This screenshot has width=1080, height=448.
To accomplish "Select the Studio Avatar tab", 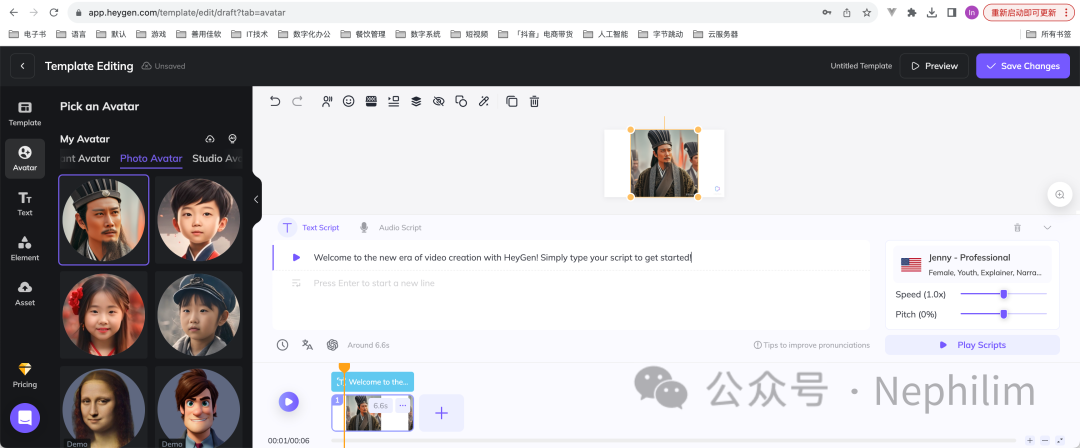I will pos(217,159).
